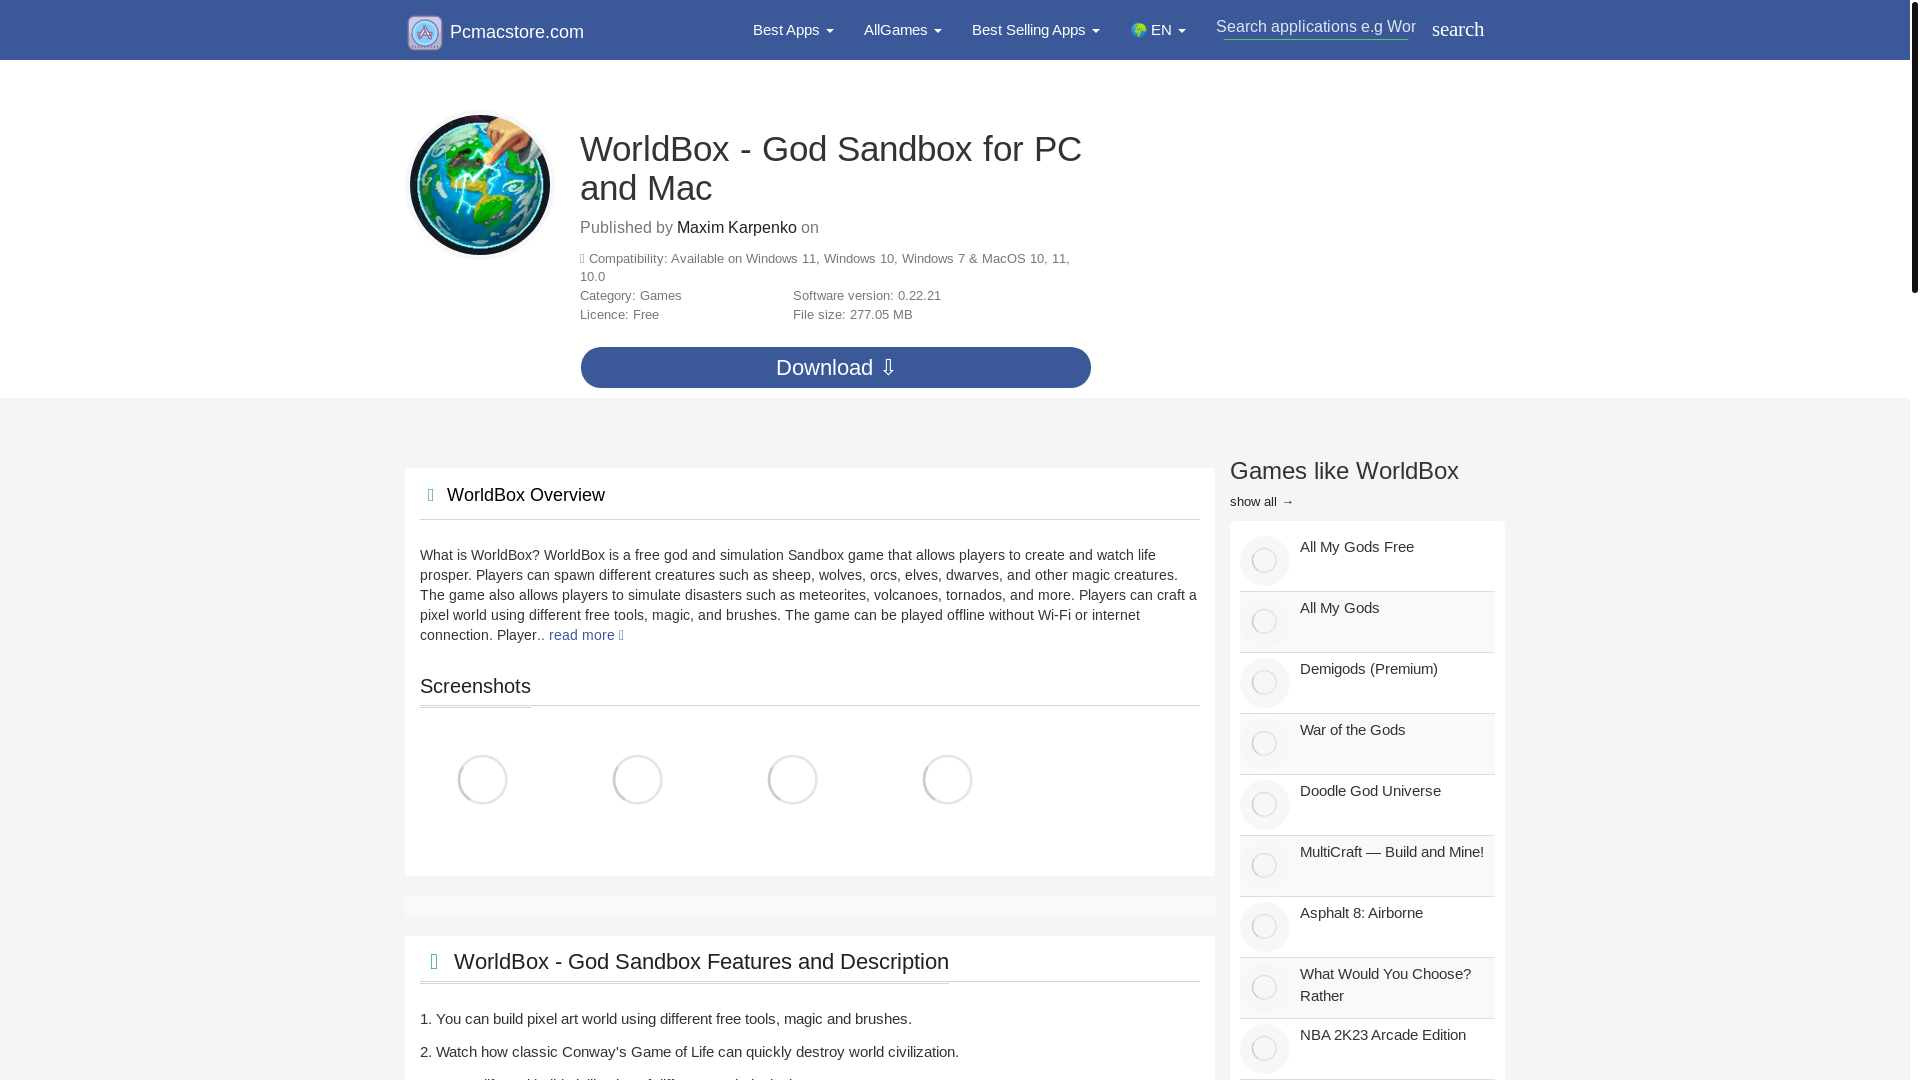Click the Software version 0.22.21 text

(x=866, y=296)
